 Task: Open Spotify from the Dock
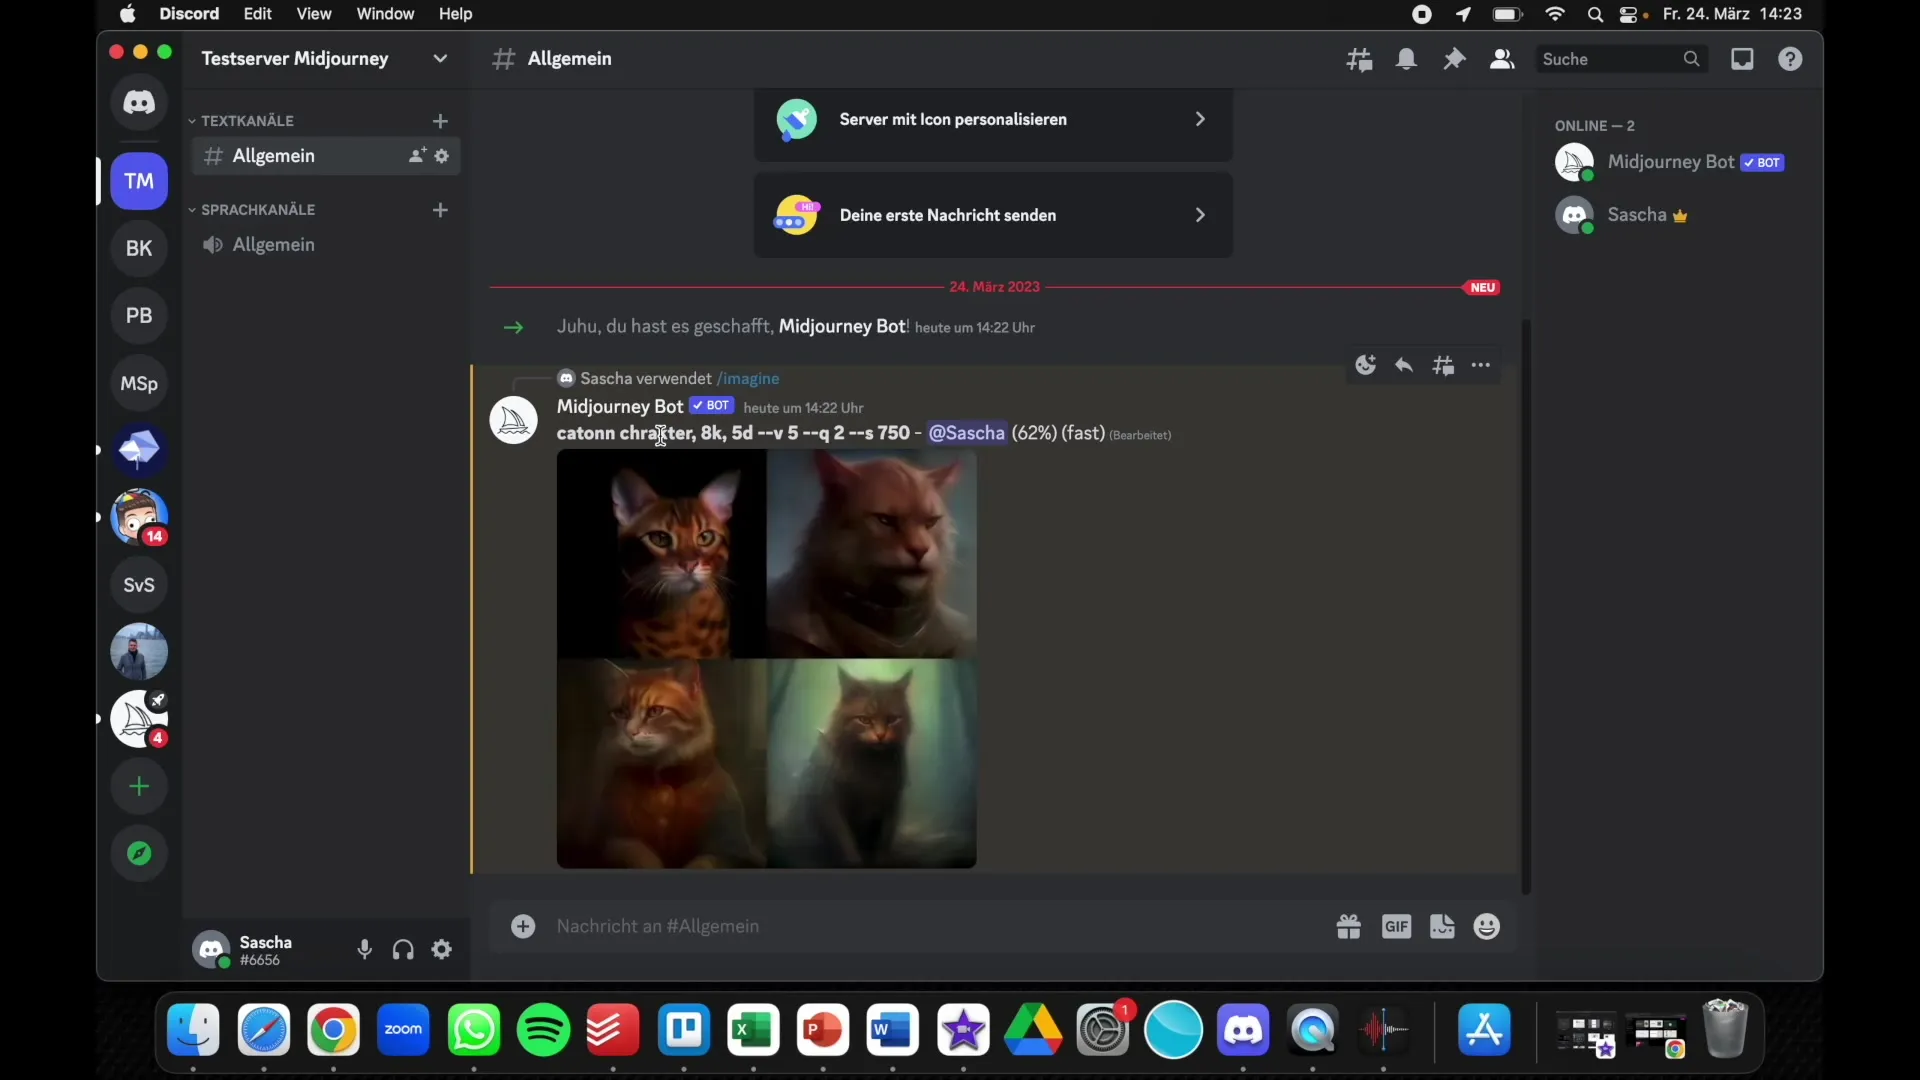[544, 1030]
